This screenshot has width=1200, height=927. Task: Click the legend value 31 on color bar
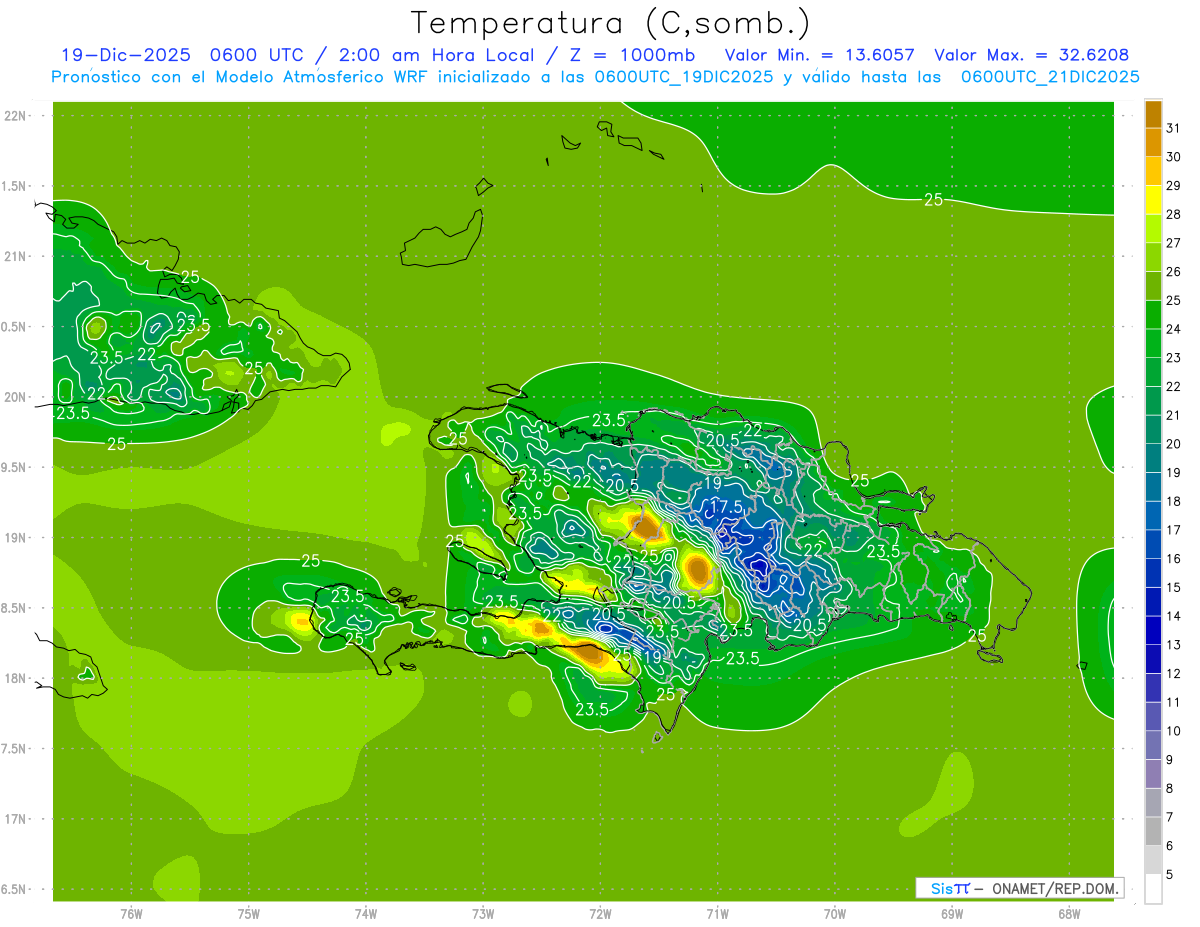click(1174, 128)
